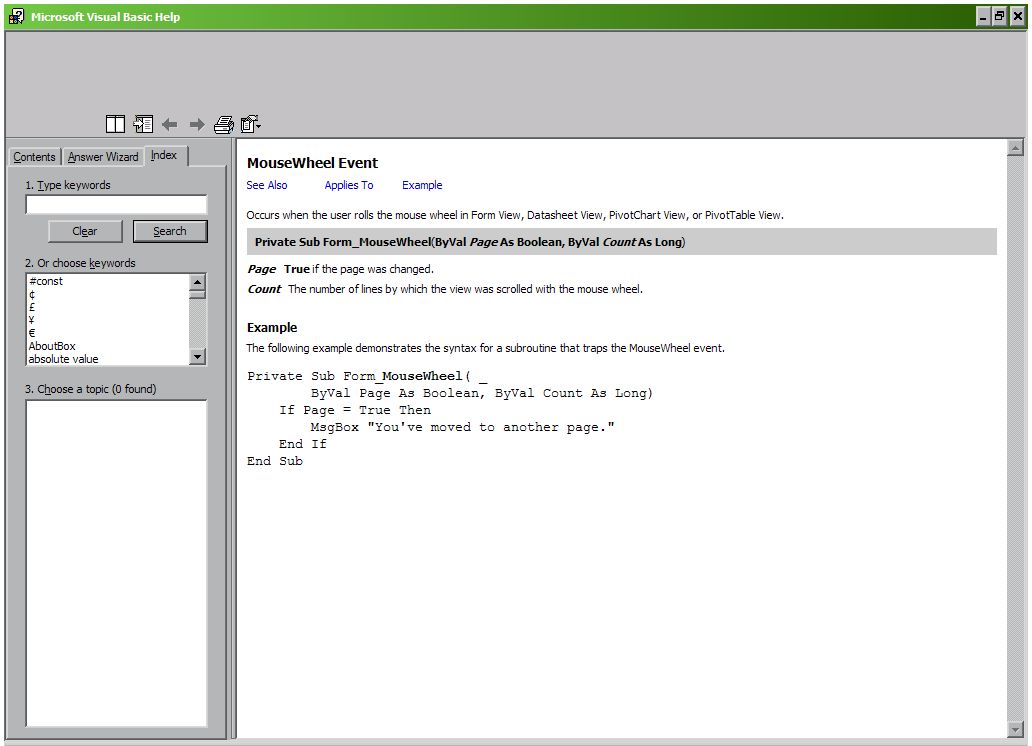Print the topic using printer icon
Image resolution: width=1032 pixels, height=746 pixels.
click(224, 124)
